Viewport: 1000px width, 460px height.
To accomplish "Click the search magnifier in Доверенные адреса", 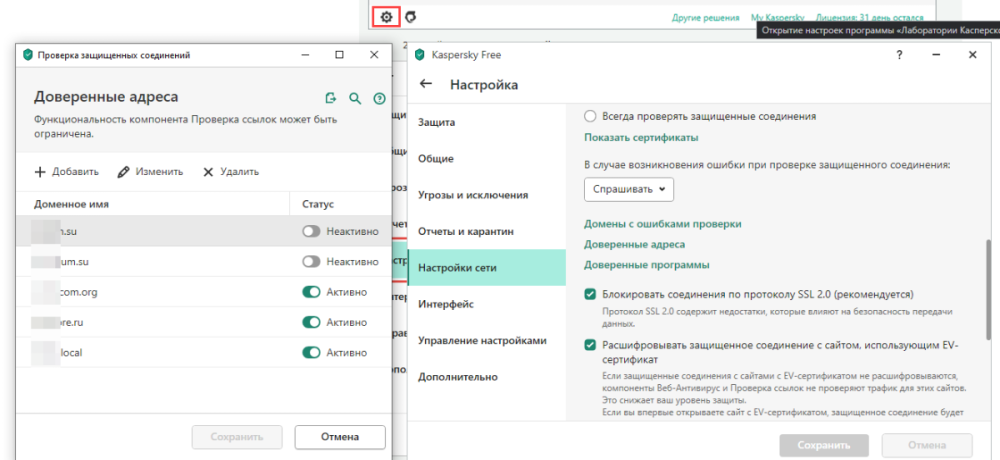I will [355, 98].
